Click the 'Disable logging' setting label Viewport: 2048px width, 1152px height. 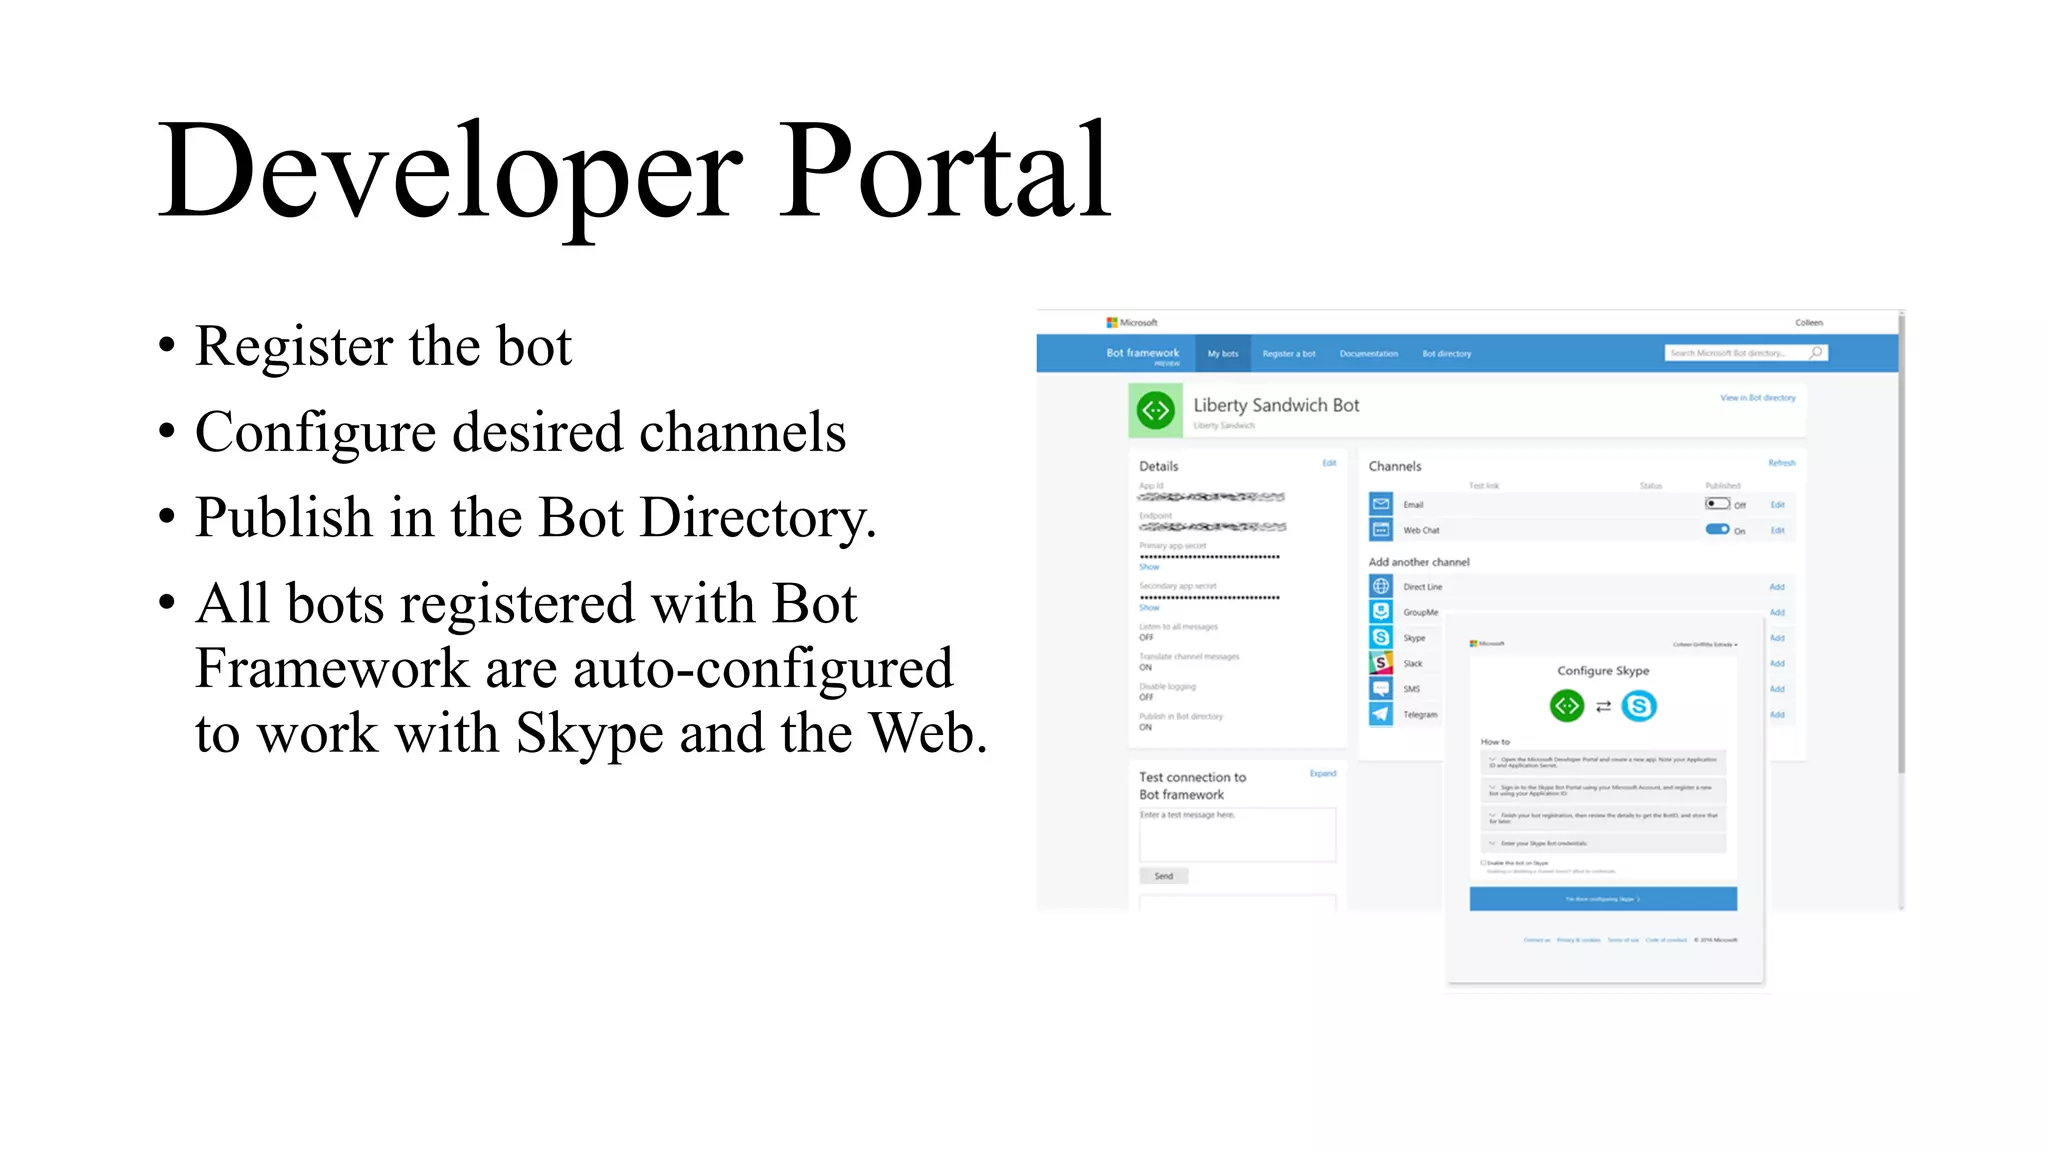pos(1167,687)
